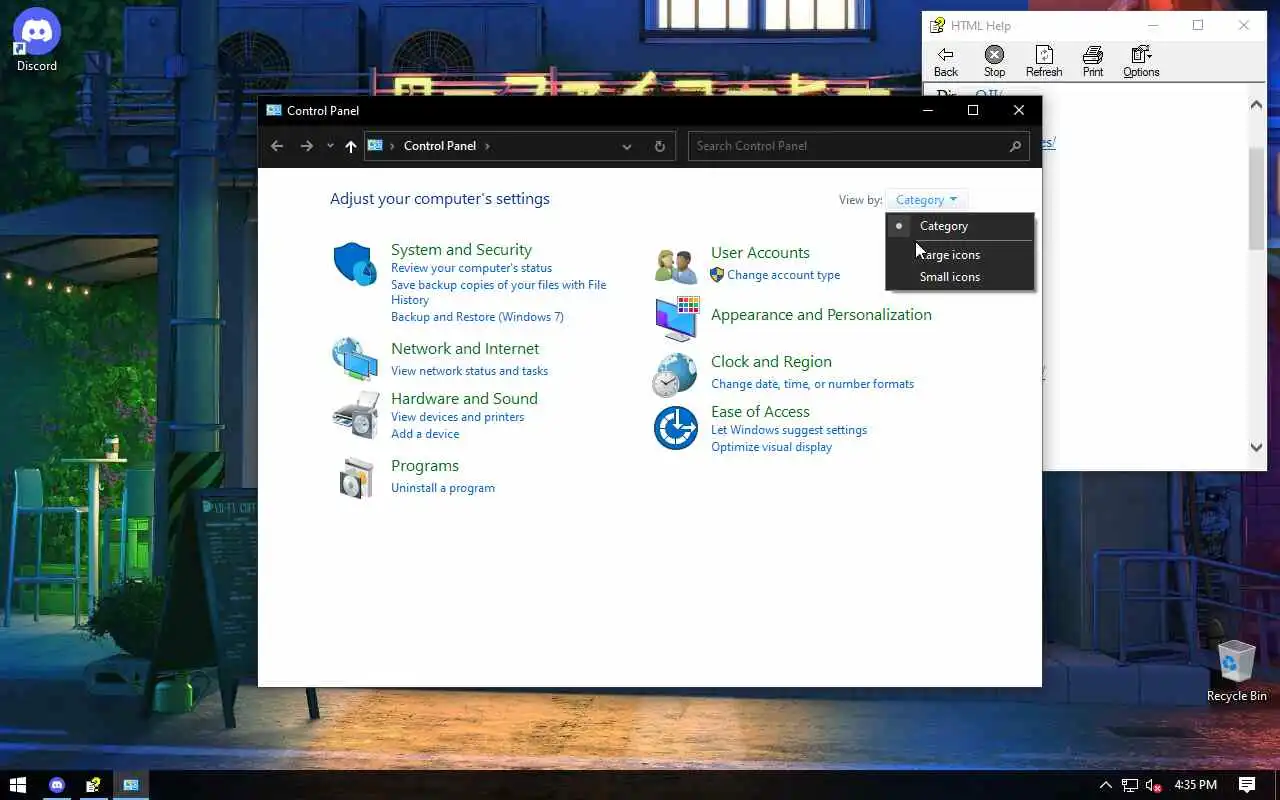Click Stop icon in HTML Help toolbar

pyautogui.click(x=994, y=61)
